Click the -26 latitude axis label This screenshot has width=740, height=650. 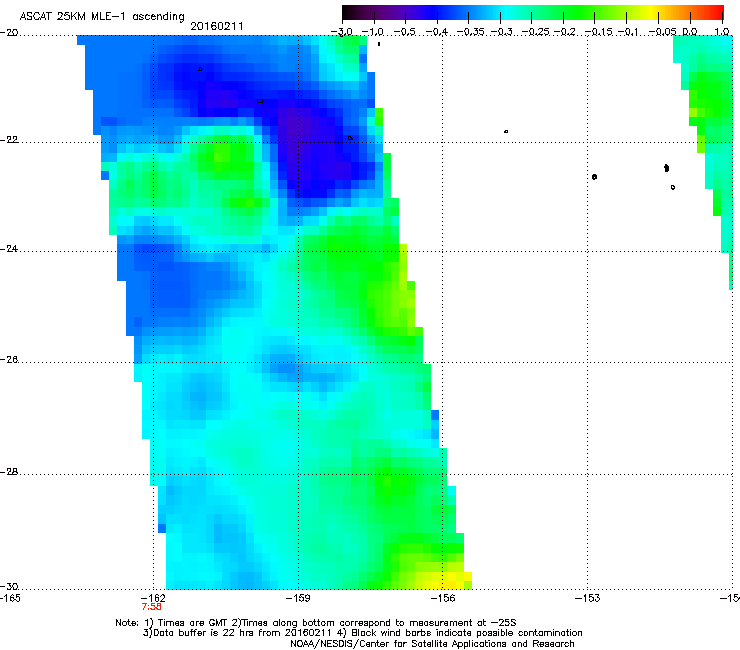9,360
